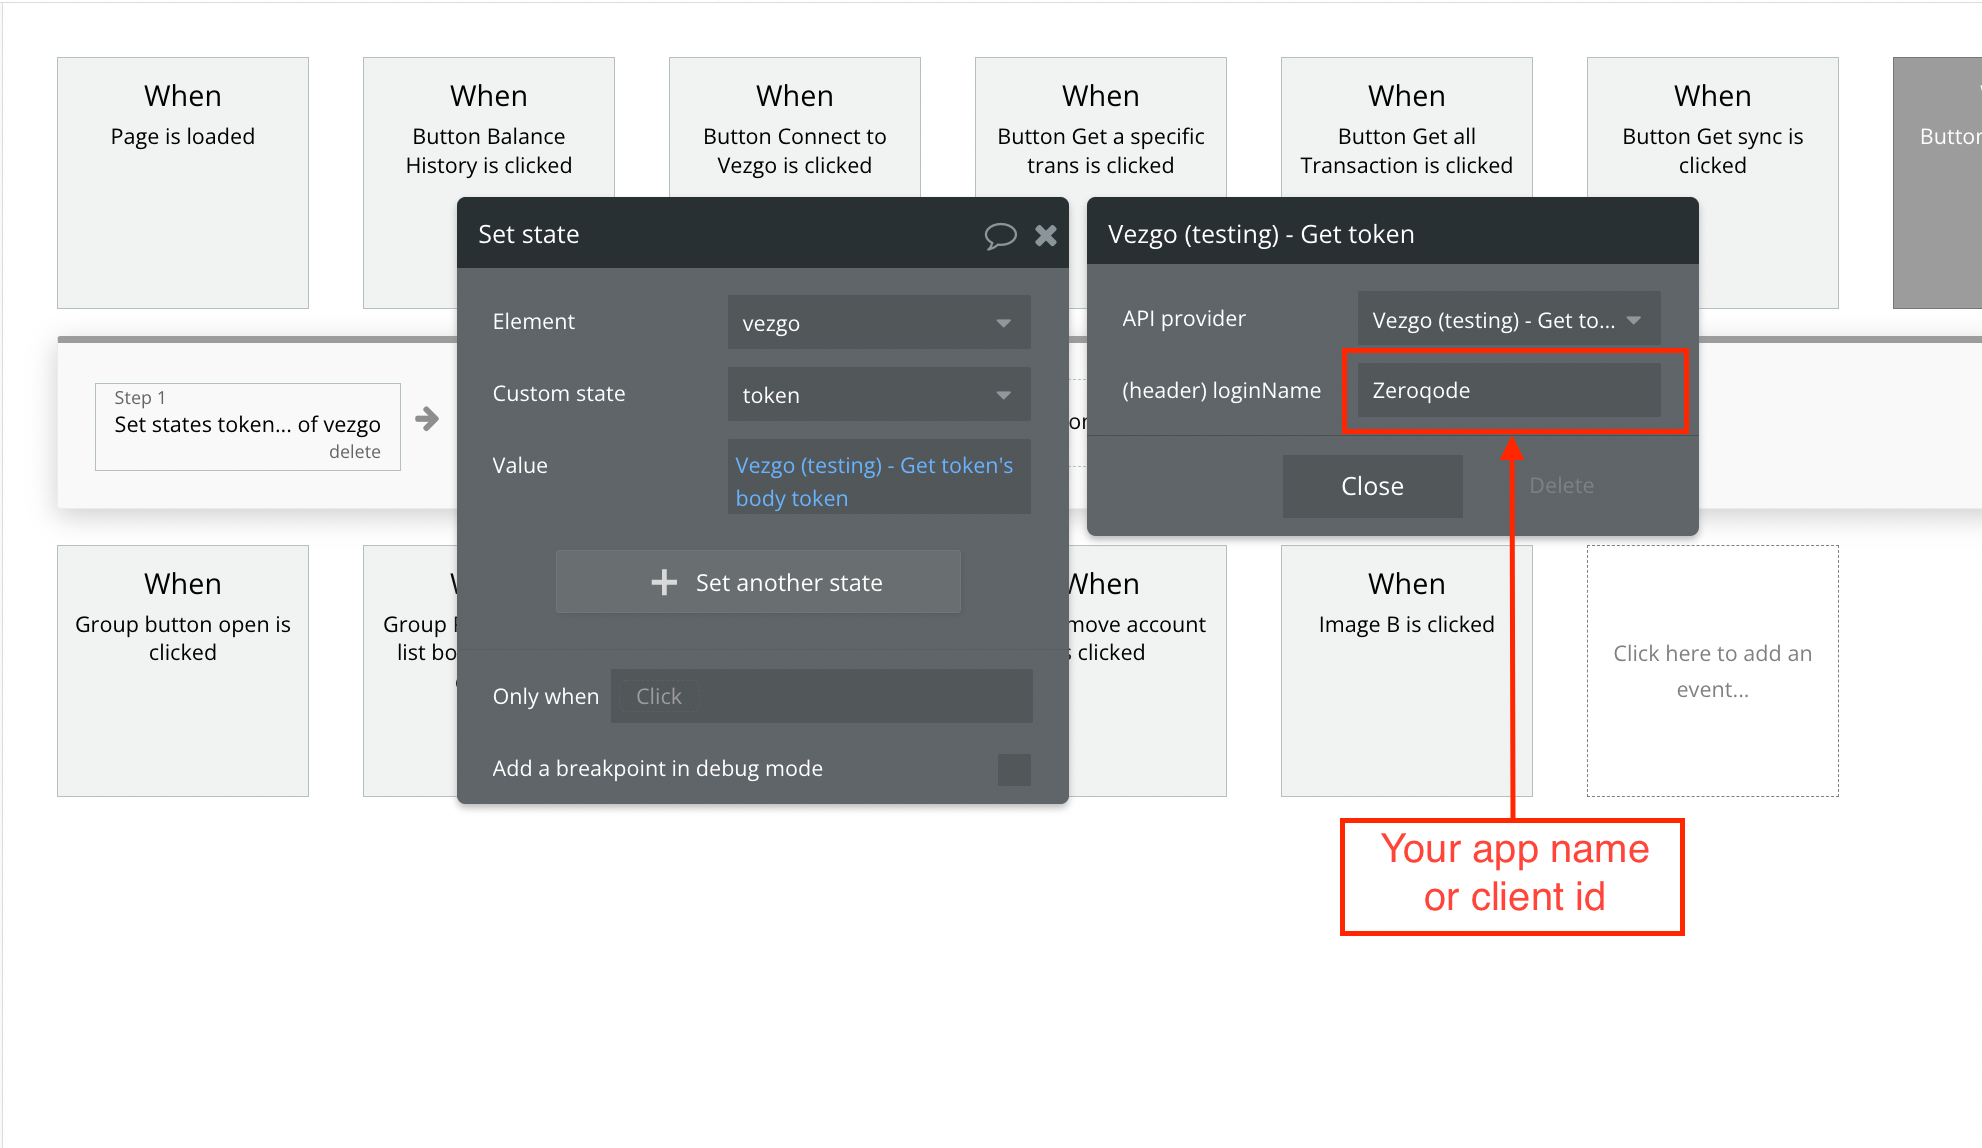Open the Custom state dropdown showing token
Screen dimensions: 1982x1148
pos(878,395)
